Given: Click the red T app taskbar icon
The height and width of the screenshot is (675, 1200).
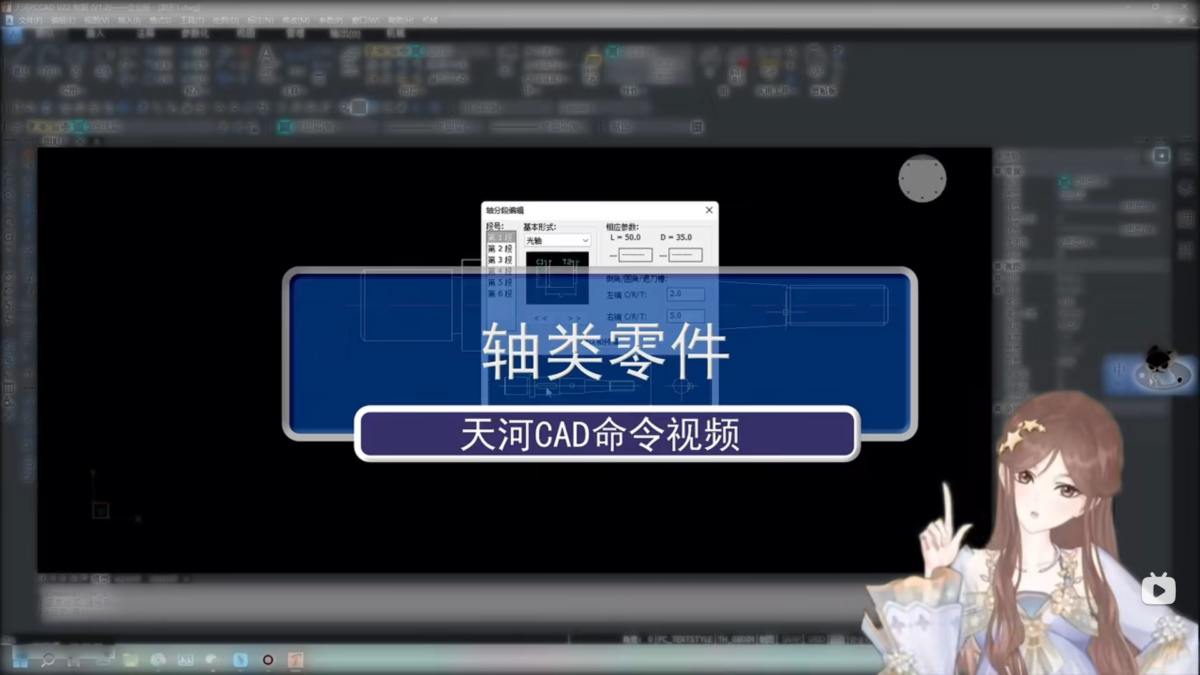Looking at the screenshot, I should (296, 660).
